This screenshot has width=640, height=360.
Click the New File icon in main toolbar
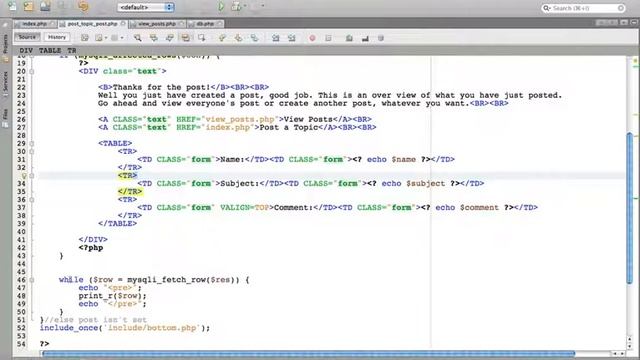pyautogui.click(x=12, y=6)
